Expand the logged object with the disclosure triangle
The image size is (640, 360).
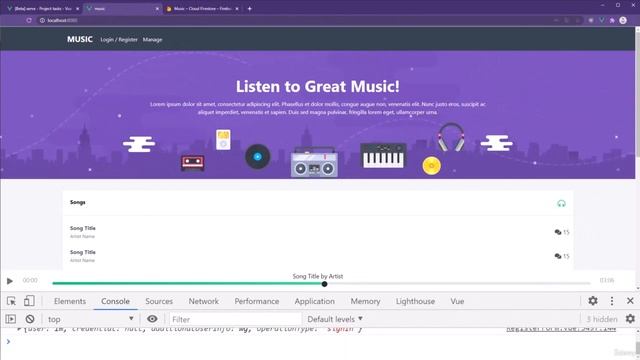(x=19, y=329)
